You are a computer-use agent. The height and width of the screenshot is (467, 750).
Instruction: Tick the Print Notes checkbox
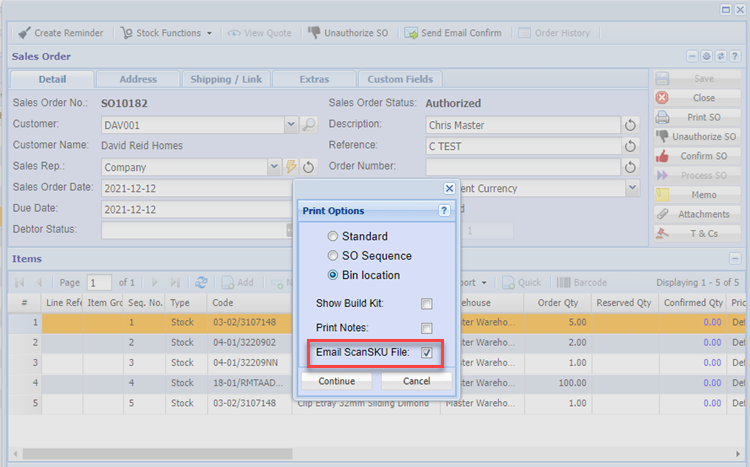[x=426, y=328]
